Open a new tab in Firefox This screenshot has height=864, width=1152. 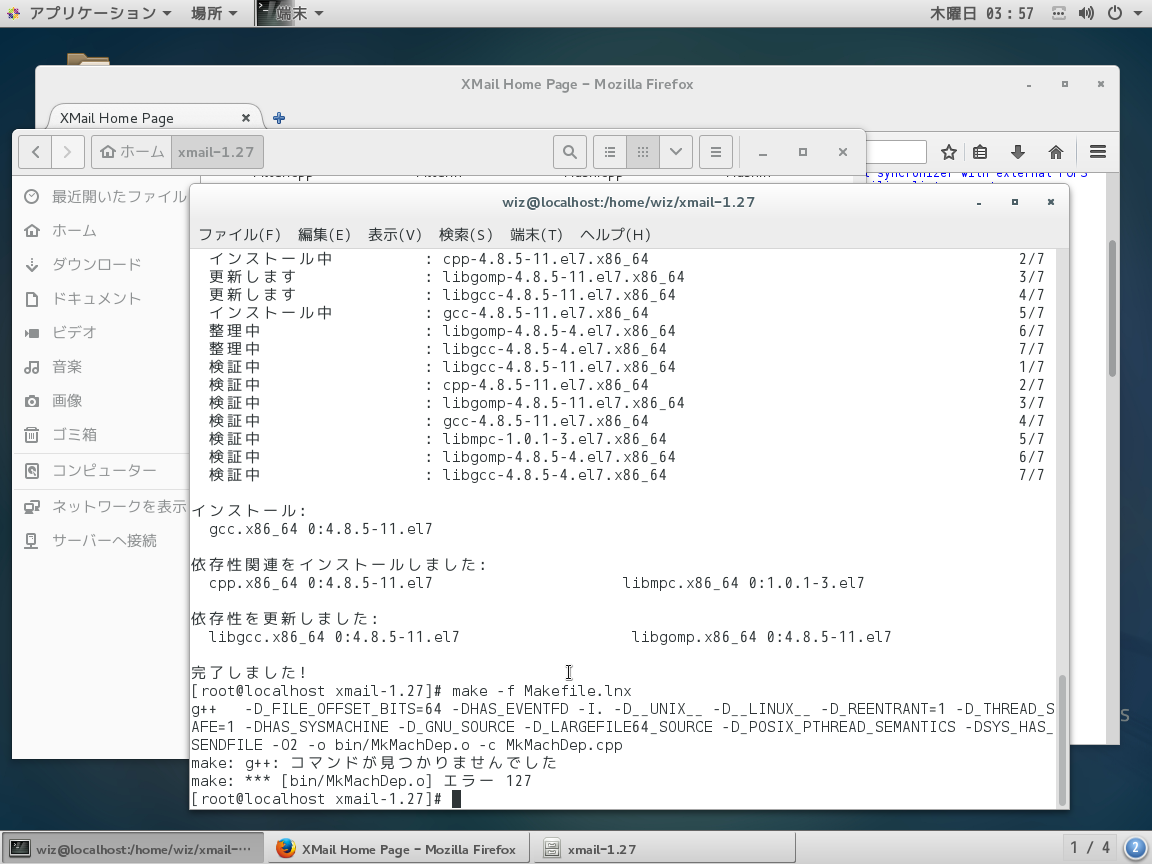(x=279, y=118)
